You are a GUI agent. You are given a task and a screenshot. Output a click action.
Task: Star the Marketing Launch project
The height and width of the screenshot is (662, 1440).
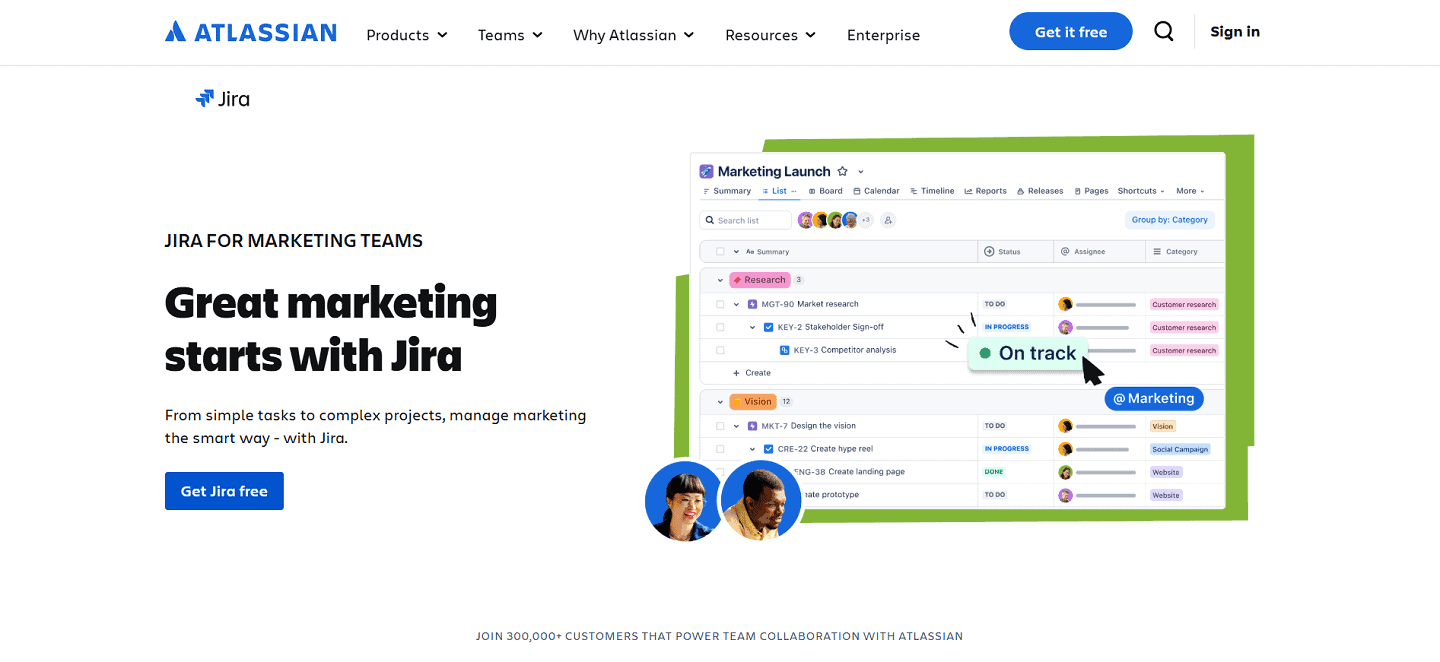pyautogui.click(x=841, y=172)
